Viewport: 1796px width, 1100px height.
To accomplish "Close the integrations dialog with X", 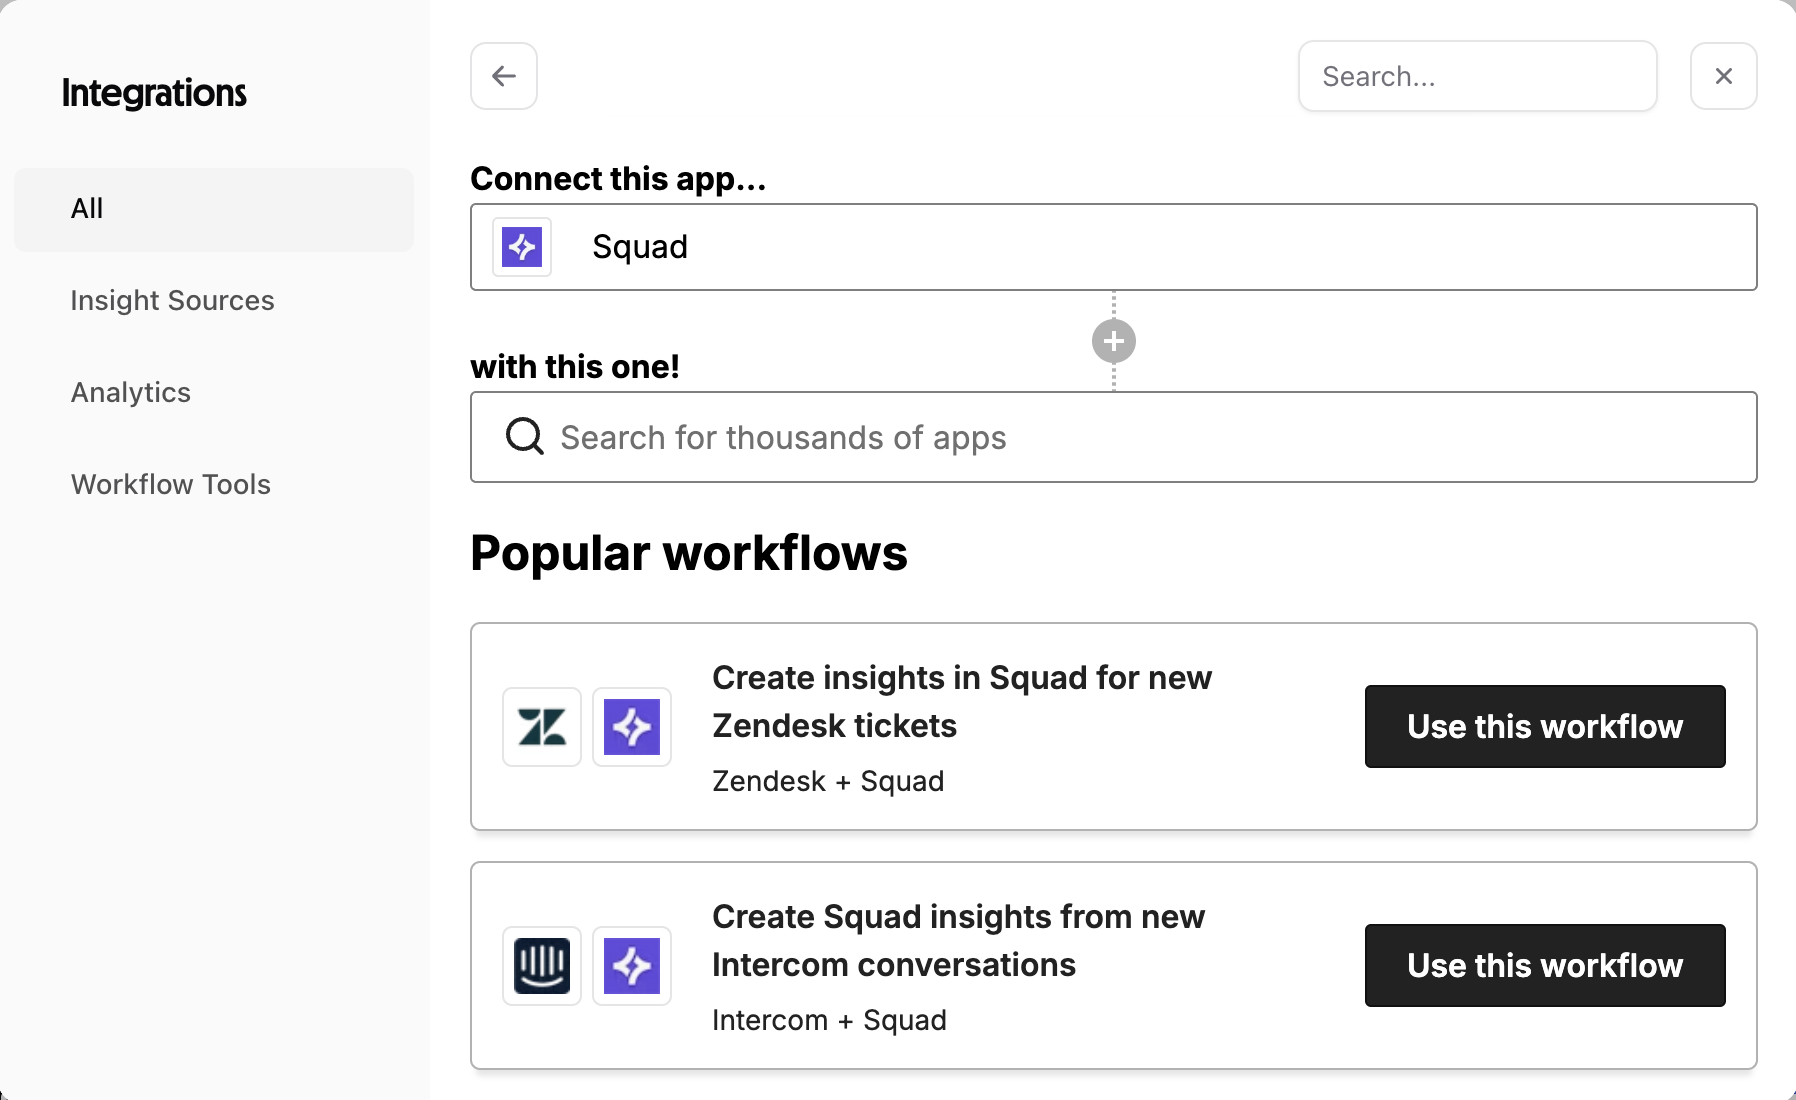I will pyautogui.click(x=1723, y=76).
